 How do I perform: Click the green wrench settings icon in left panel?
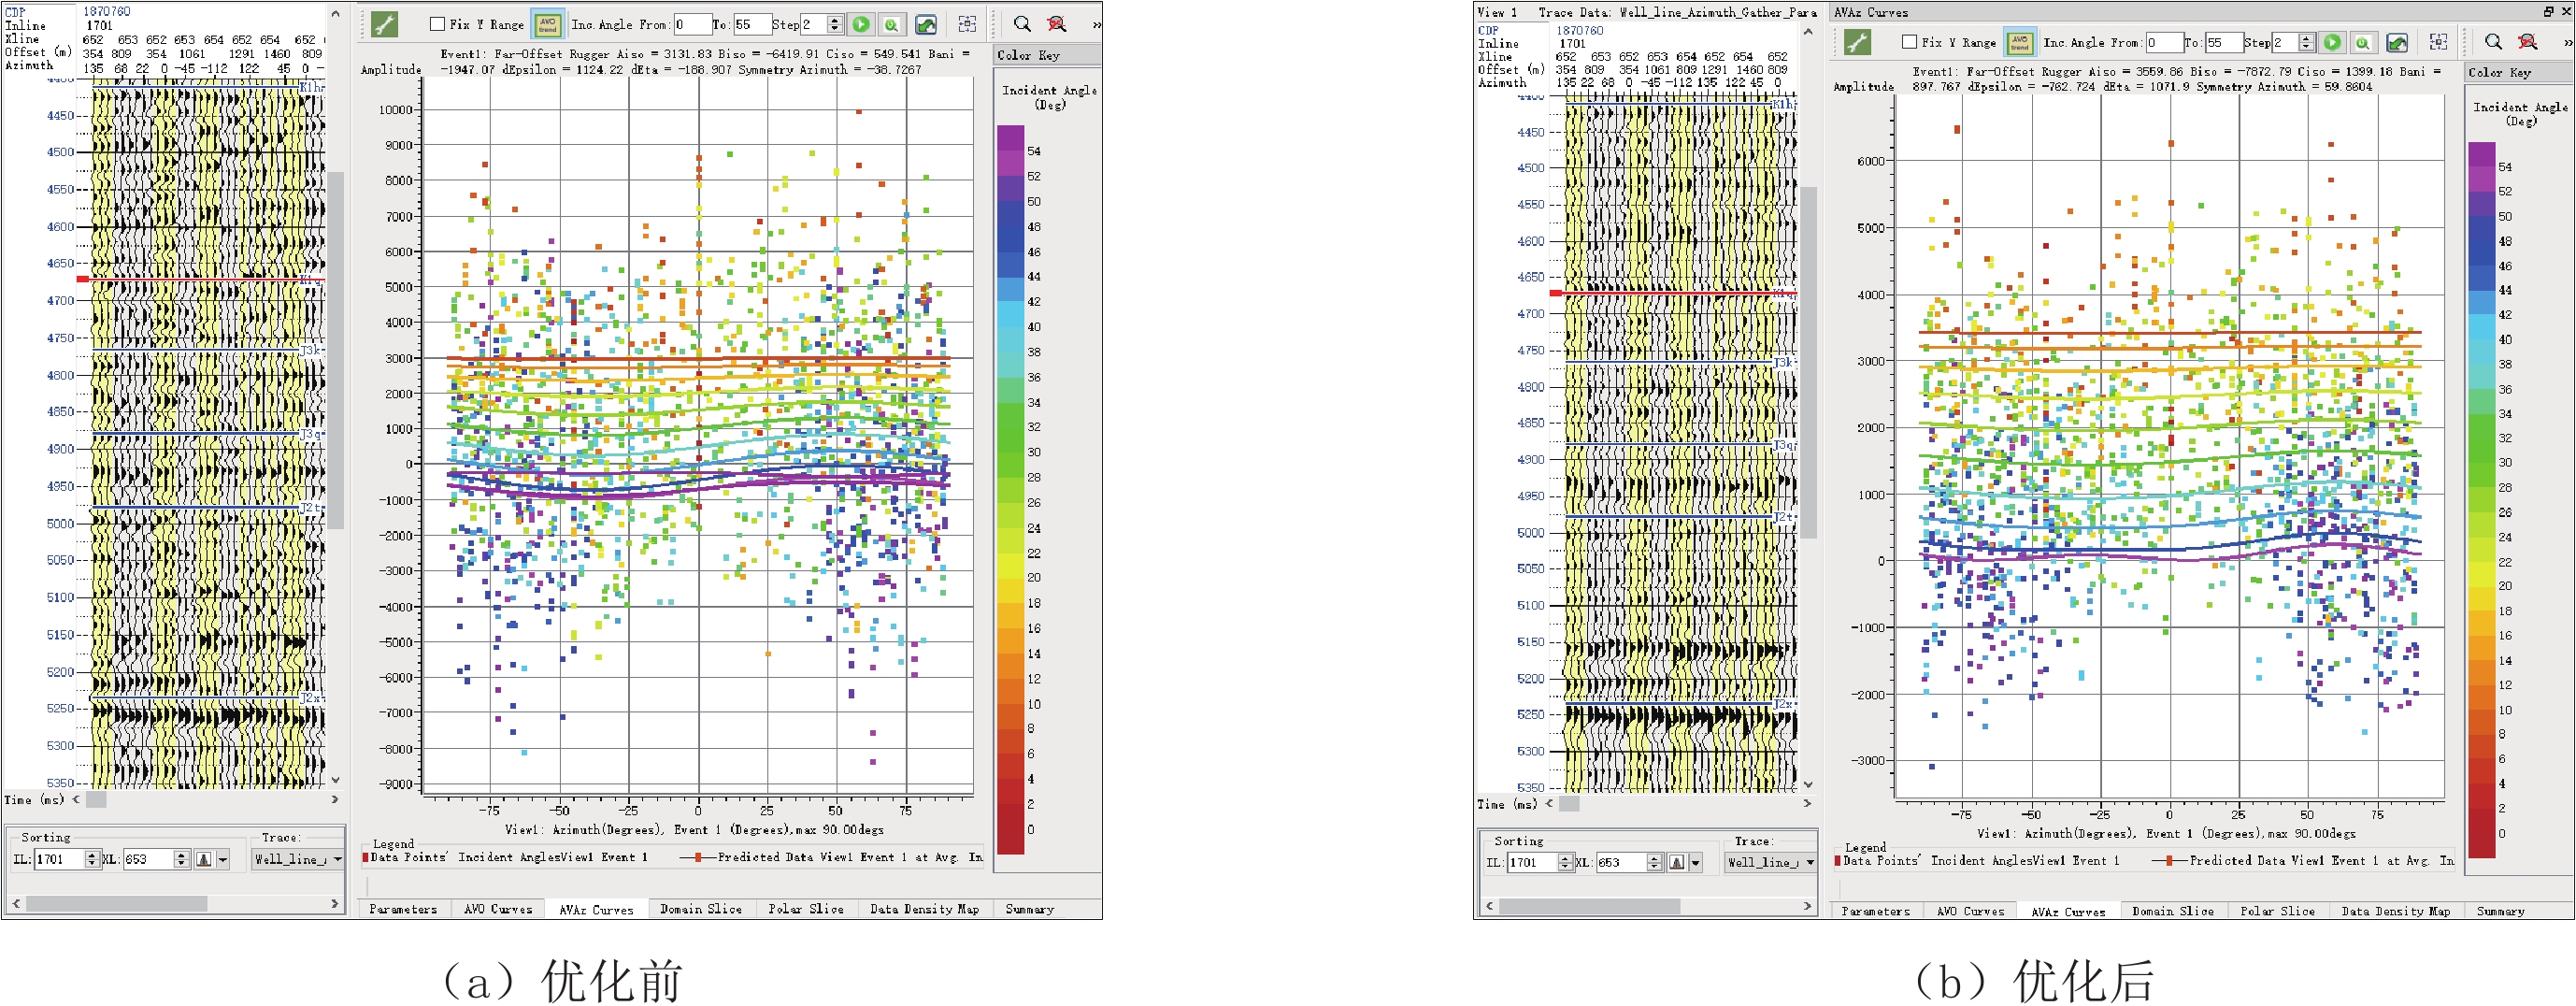(385, 24)
